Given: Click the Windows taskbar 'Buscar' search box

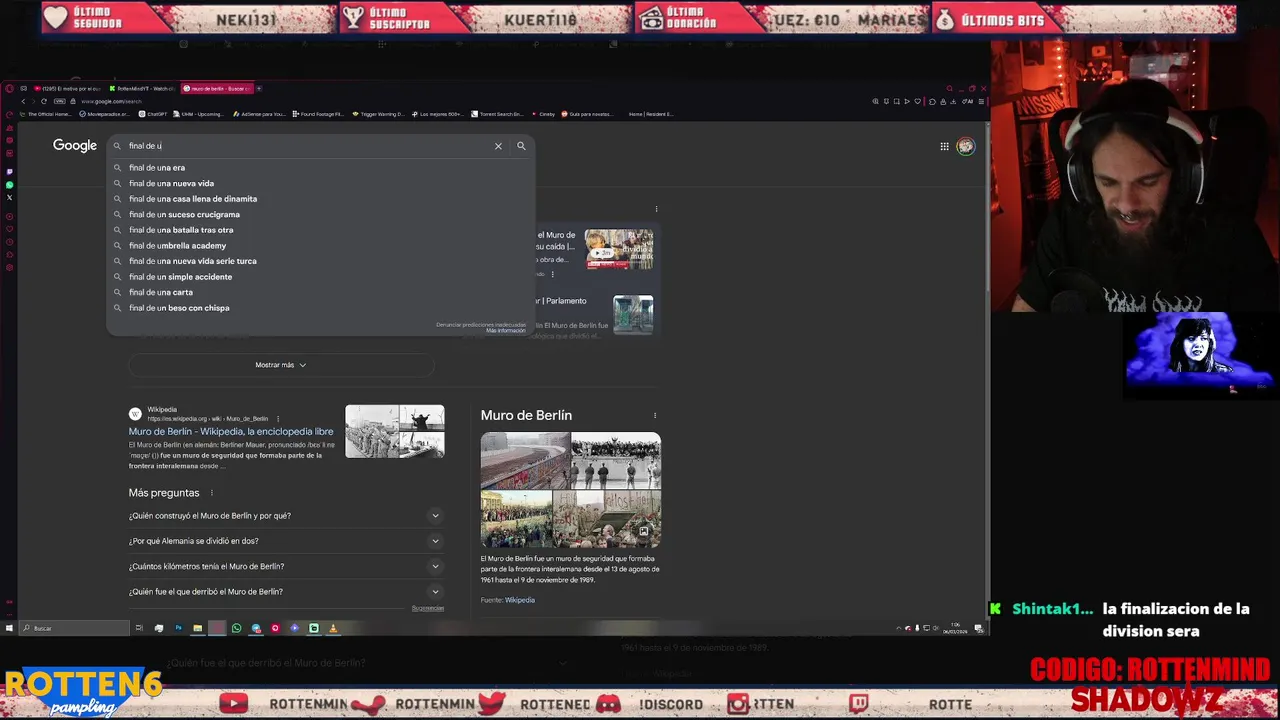Looking at the screenshot, I should point(75,628).
